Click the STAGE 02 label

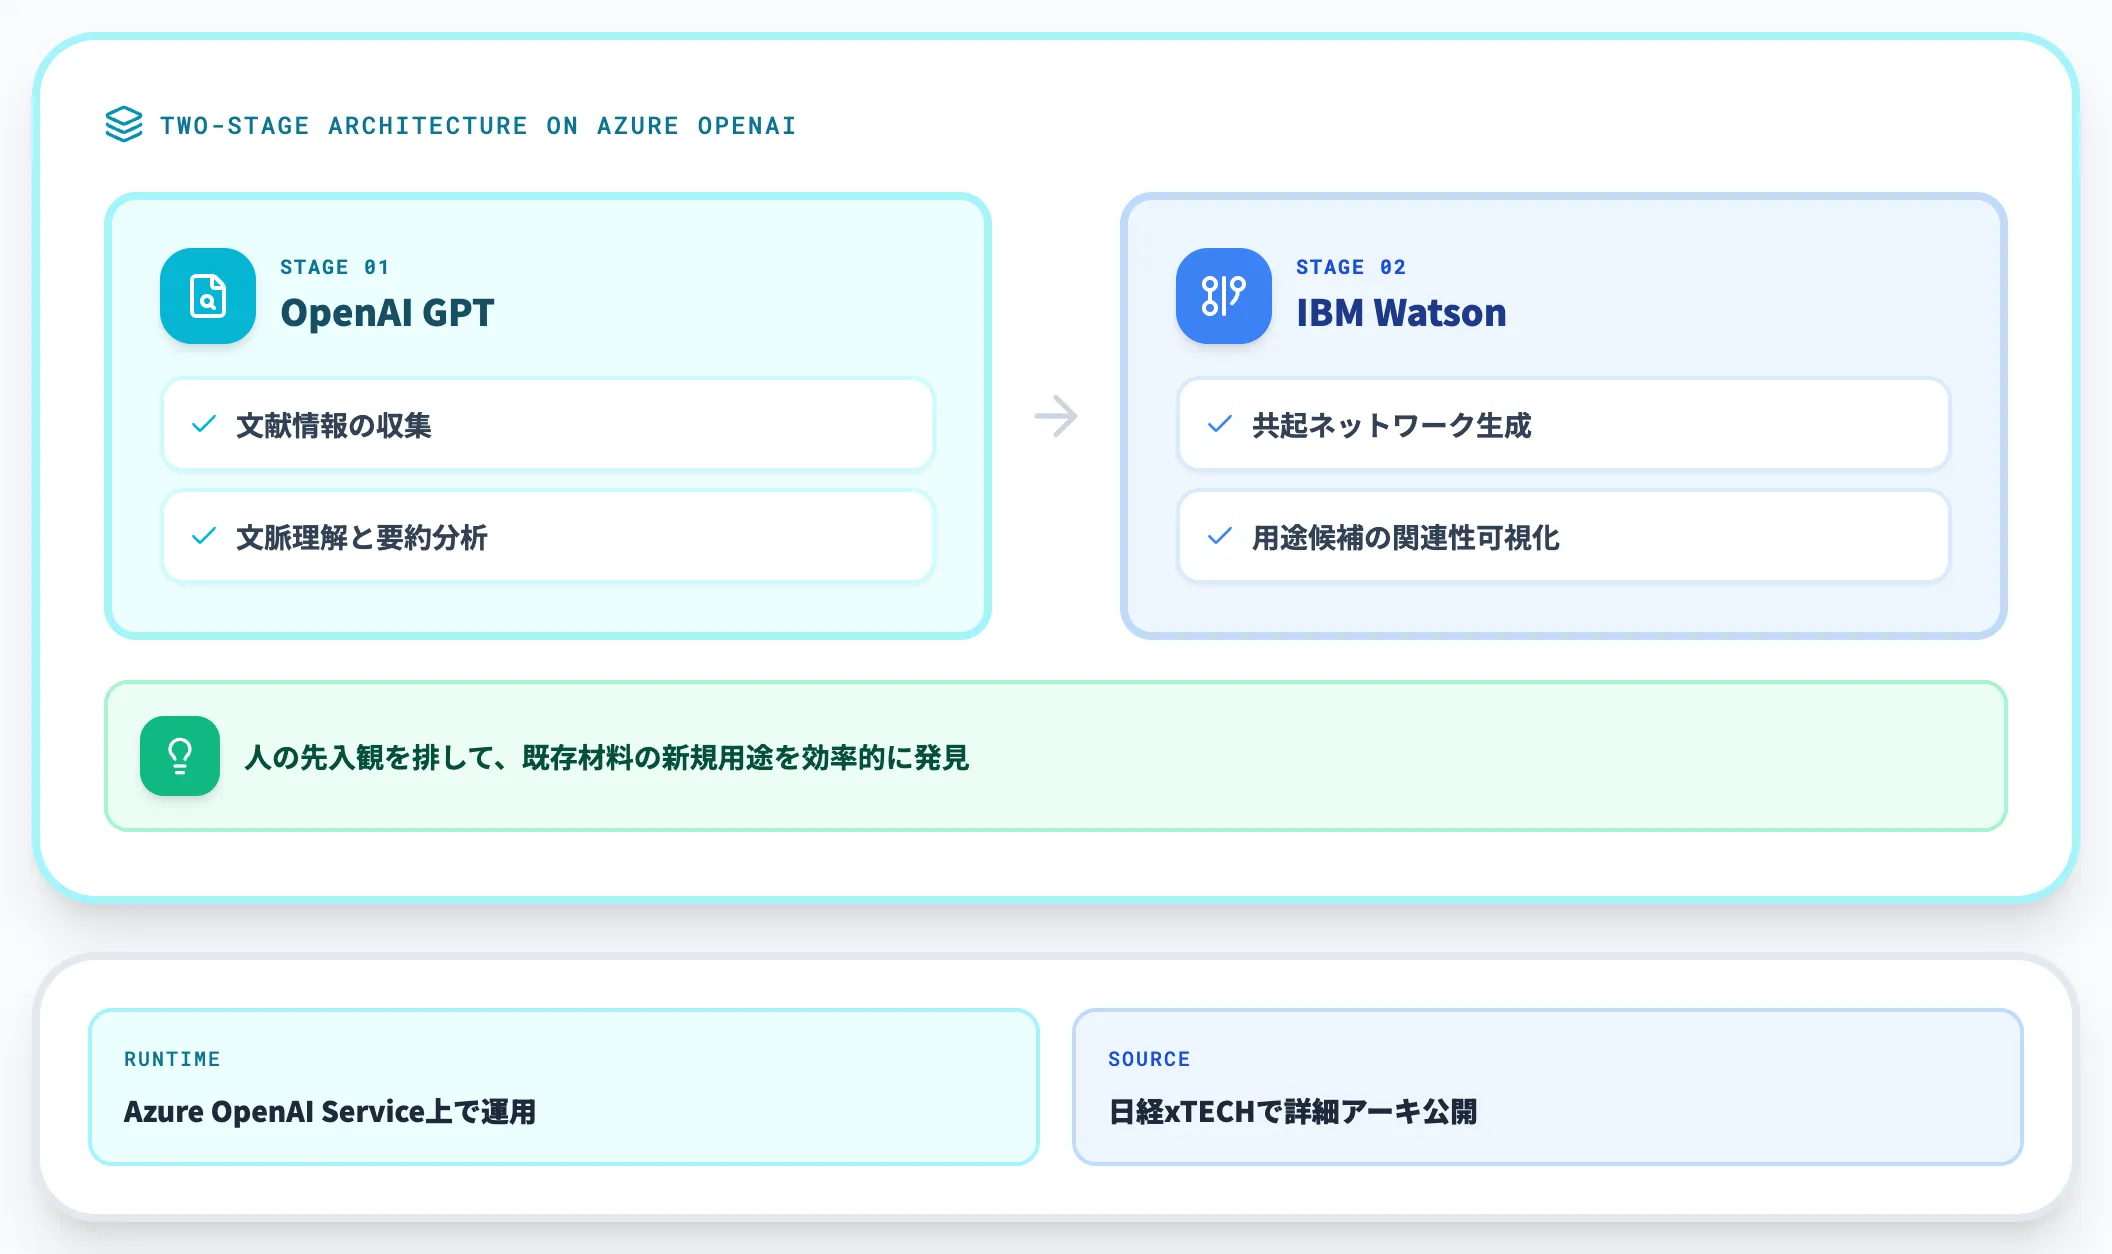pyautogui.click(x=1351, y=267)
